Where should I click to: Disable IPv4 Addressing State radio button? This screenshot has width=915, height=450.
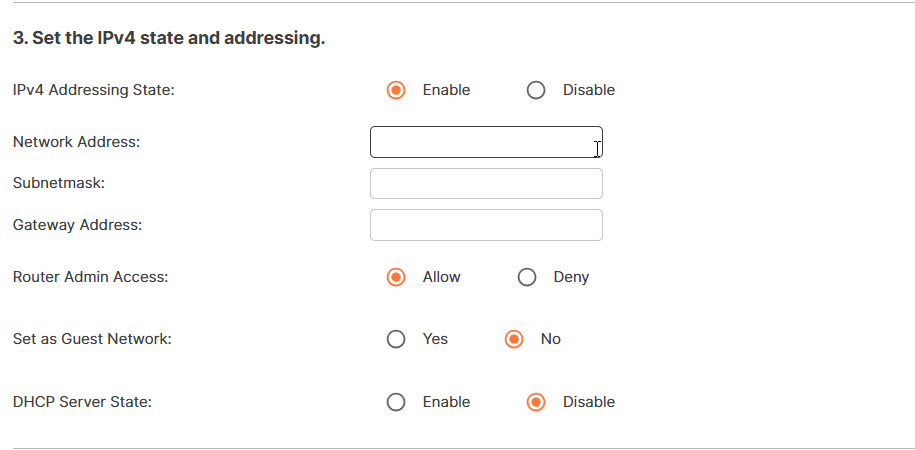tap(536, 90)
